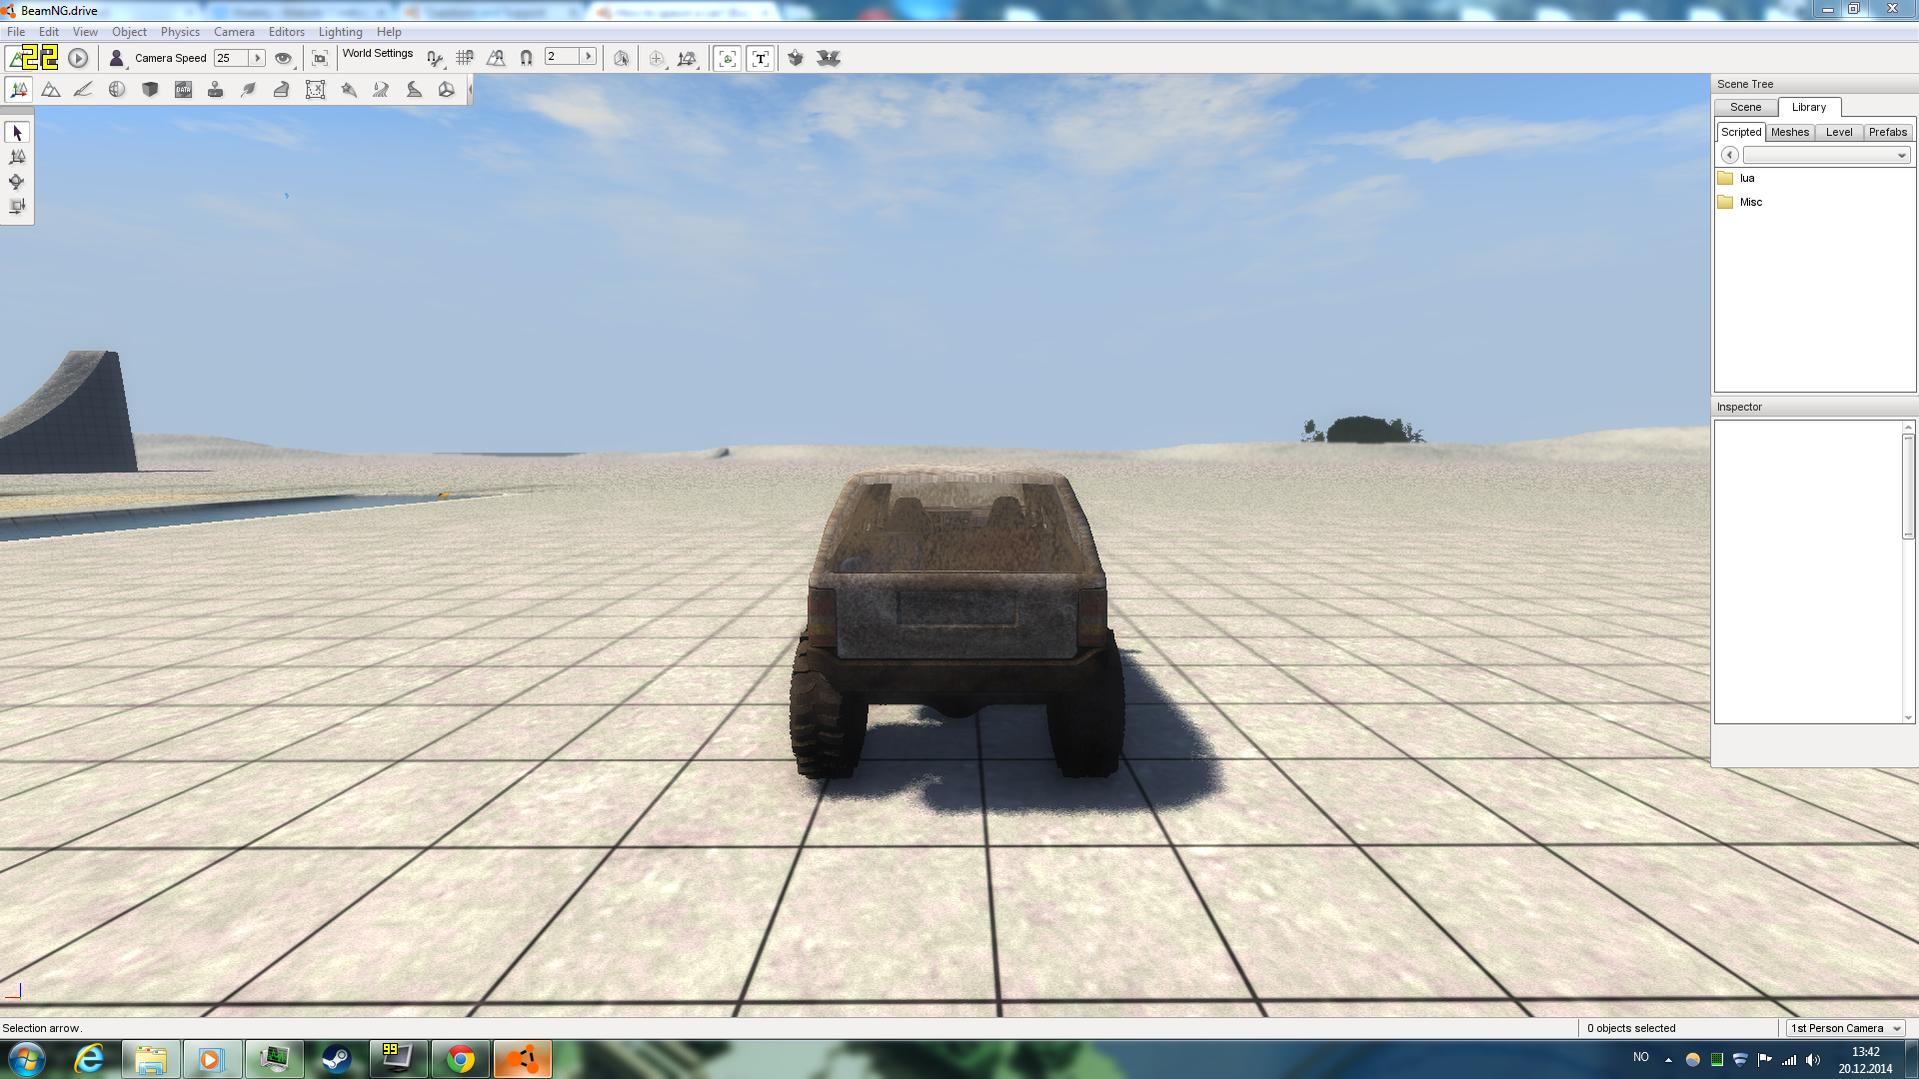Open the Camera menu

234,32
